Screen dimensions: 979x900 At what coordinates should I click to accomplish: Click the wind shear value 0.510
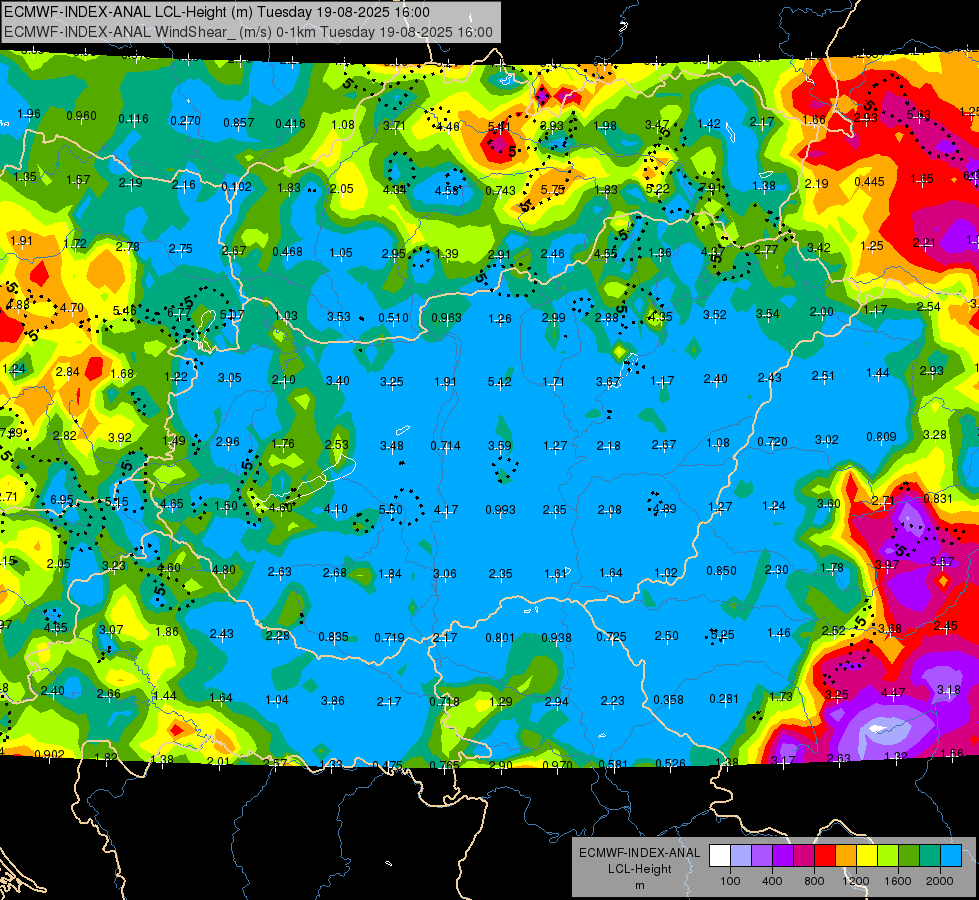pos(393,318)
